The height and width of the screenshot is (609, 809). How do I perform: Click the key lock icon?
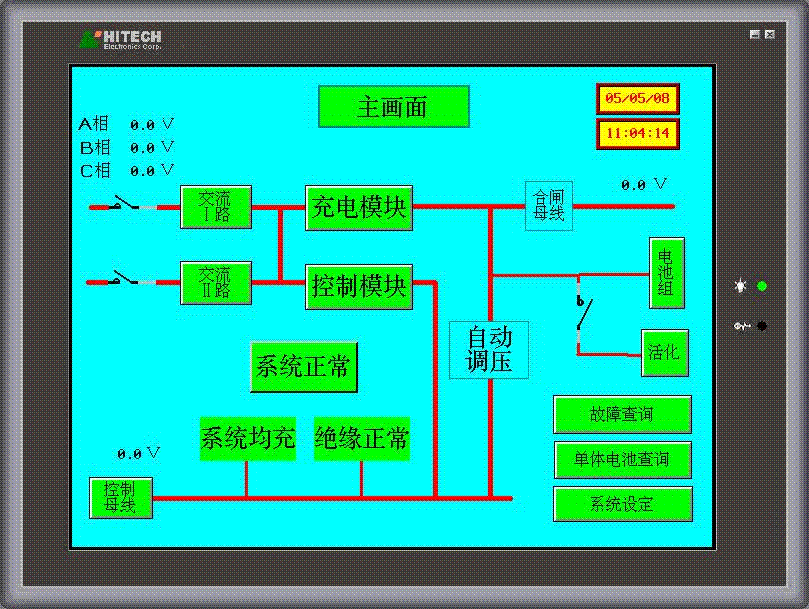[x=741, y=326]
